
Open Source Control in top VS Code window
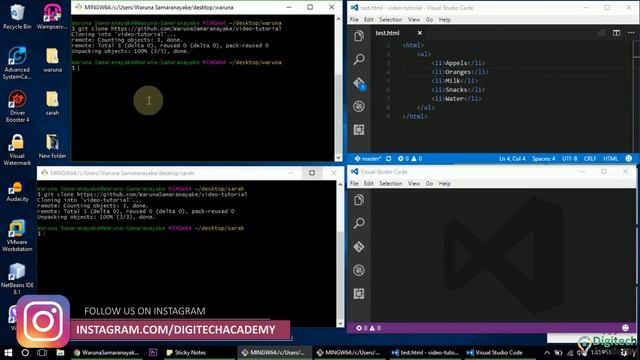tap(359, 83)
